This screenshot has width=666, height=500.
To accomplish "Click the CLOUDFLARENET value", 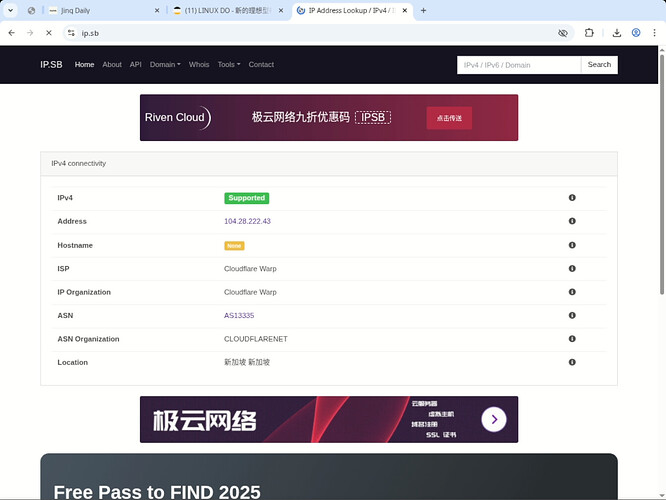I will (256, 339).
